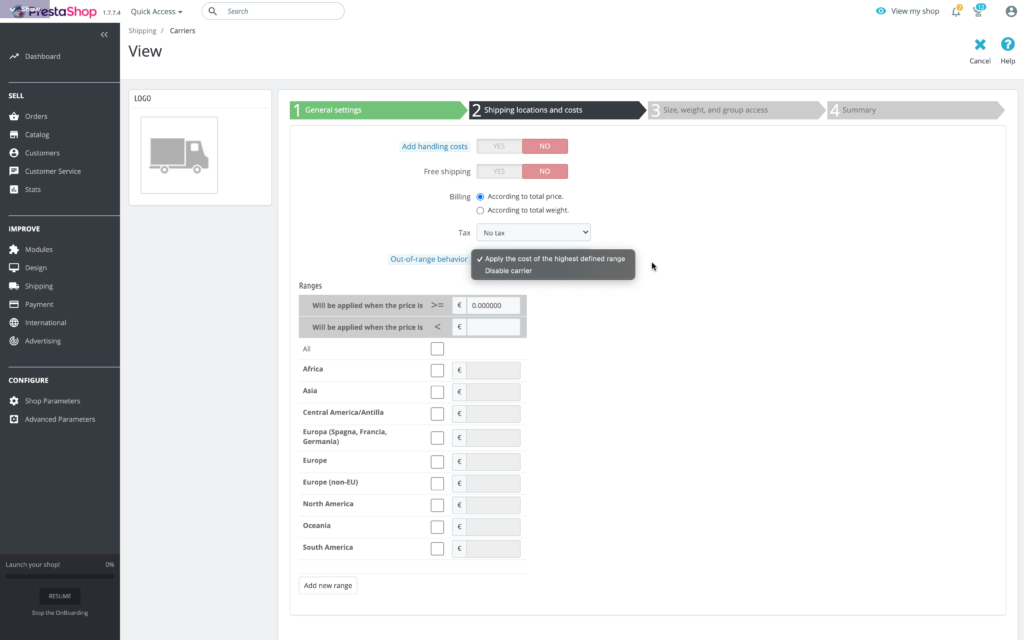Click the View my shop eye icon
Image resolution: width=1024 pixels, height=640 pixels.
881,11
